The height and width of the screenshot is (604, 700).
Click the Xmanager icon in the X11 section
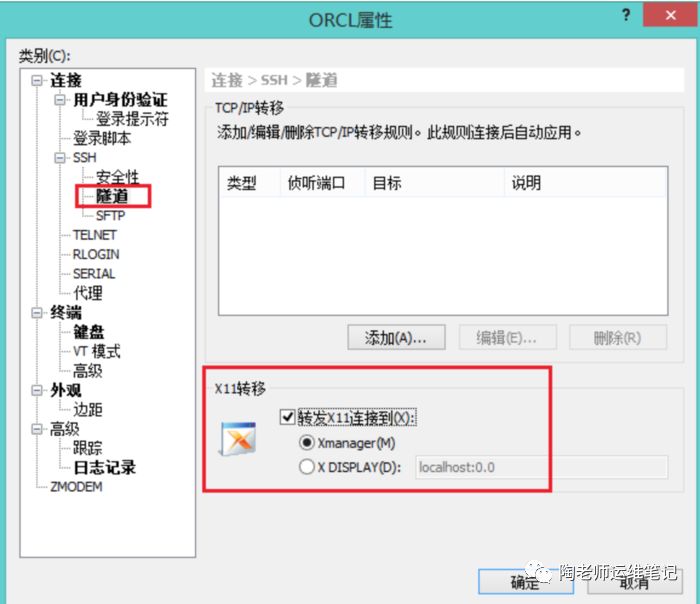[x=238, y=438]
